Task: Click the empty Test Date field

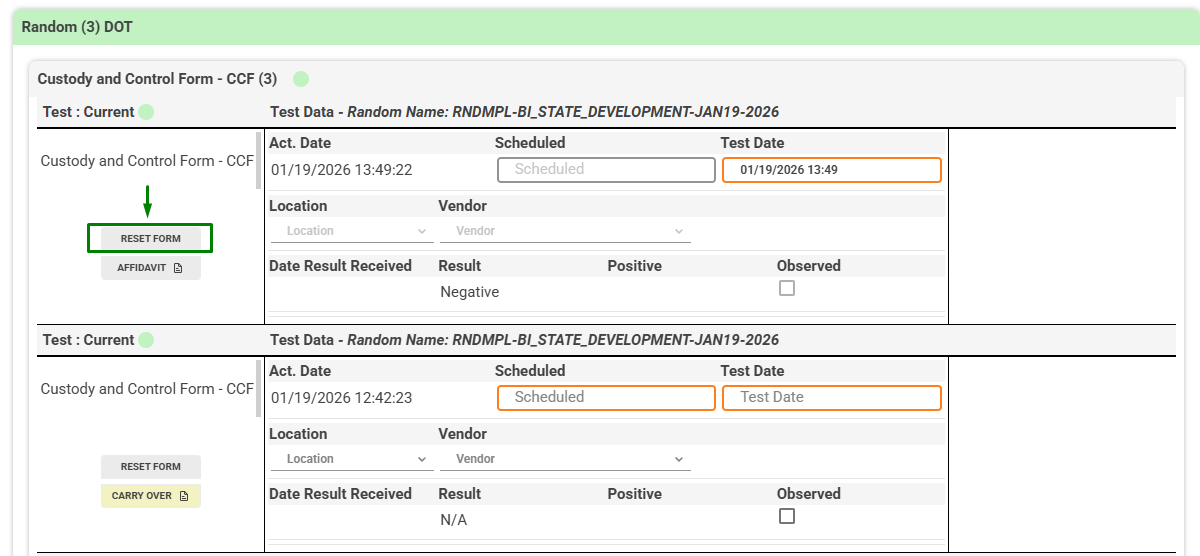Action: pos(831,398)
